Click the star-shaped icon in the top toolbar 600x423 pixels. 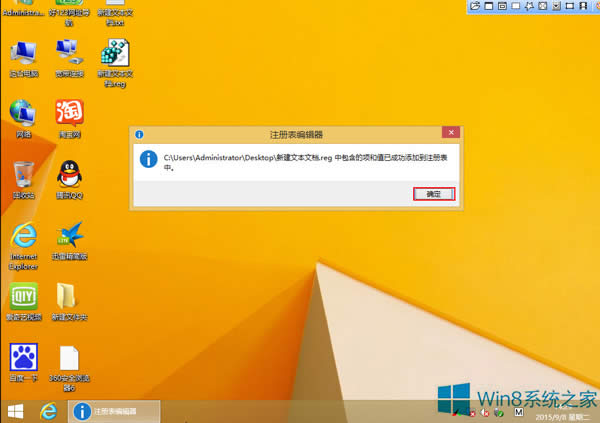[529, 6]
